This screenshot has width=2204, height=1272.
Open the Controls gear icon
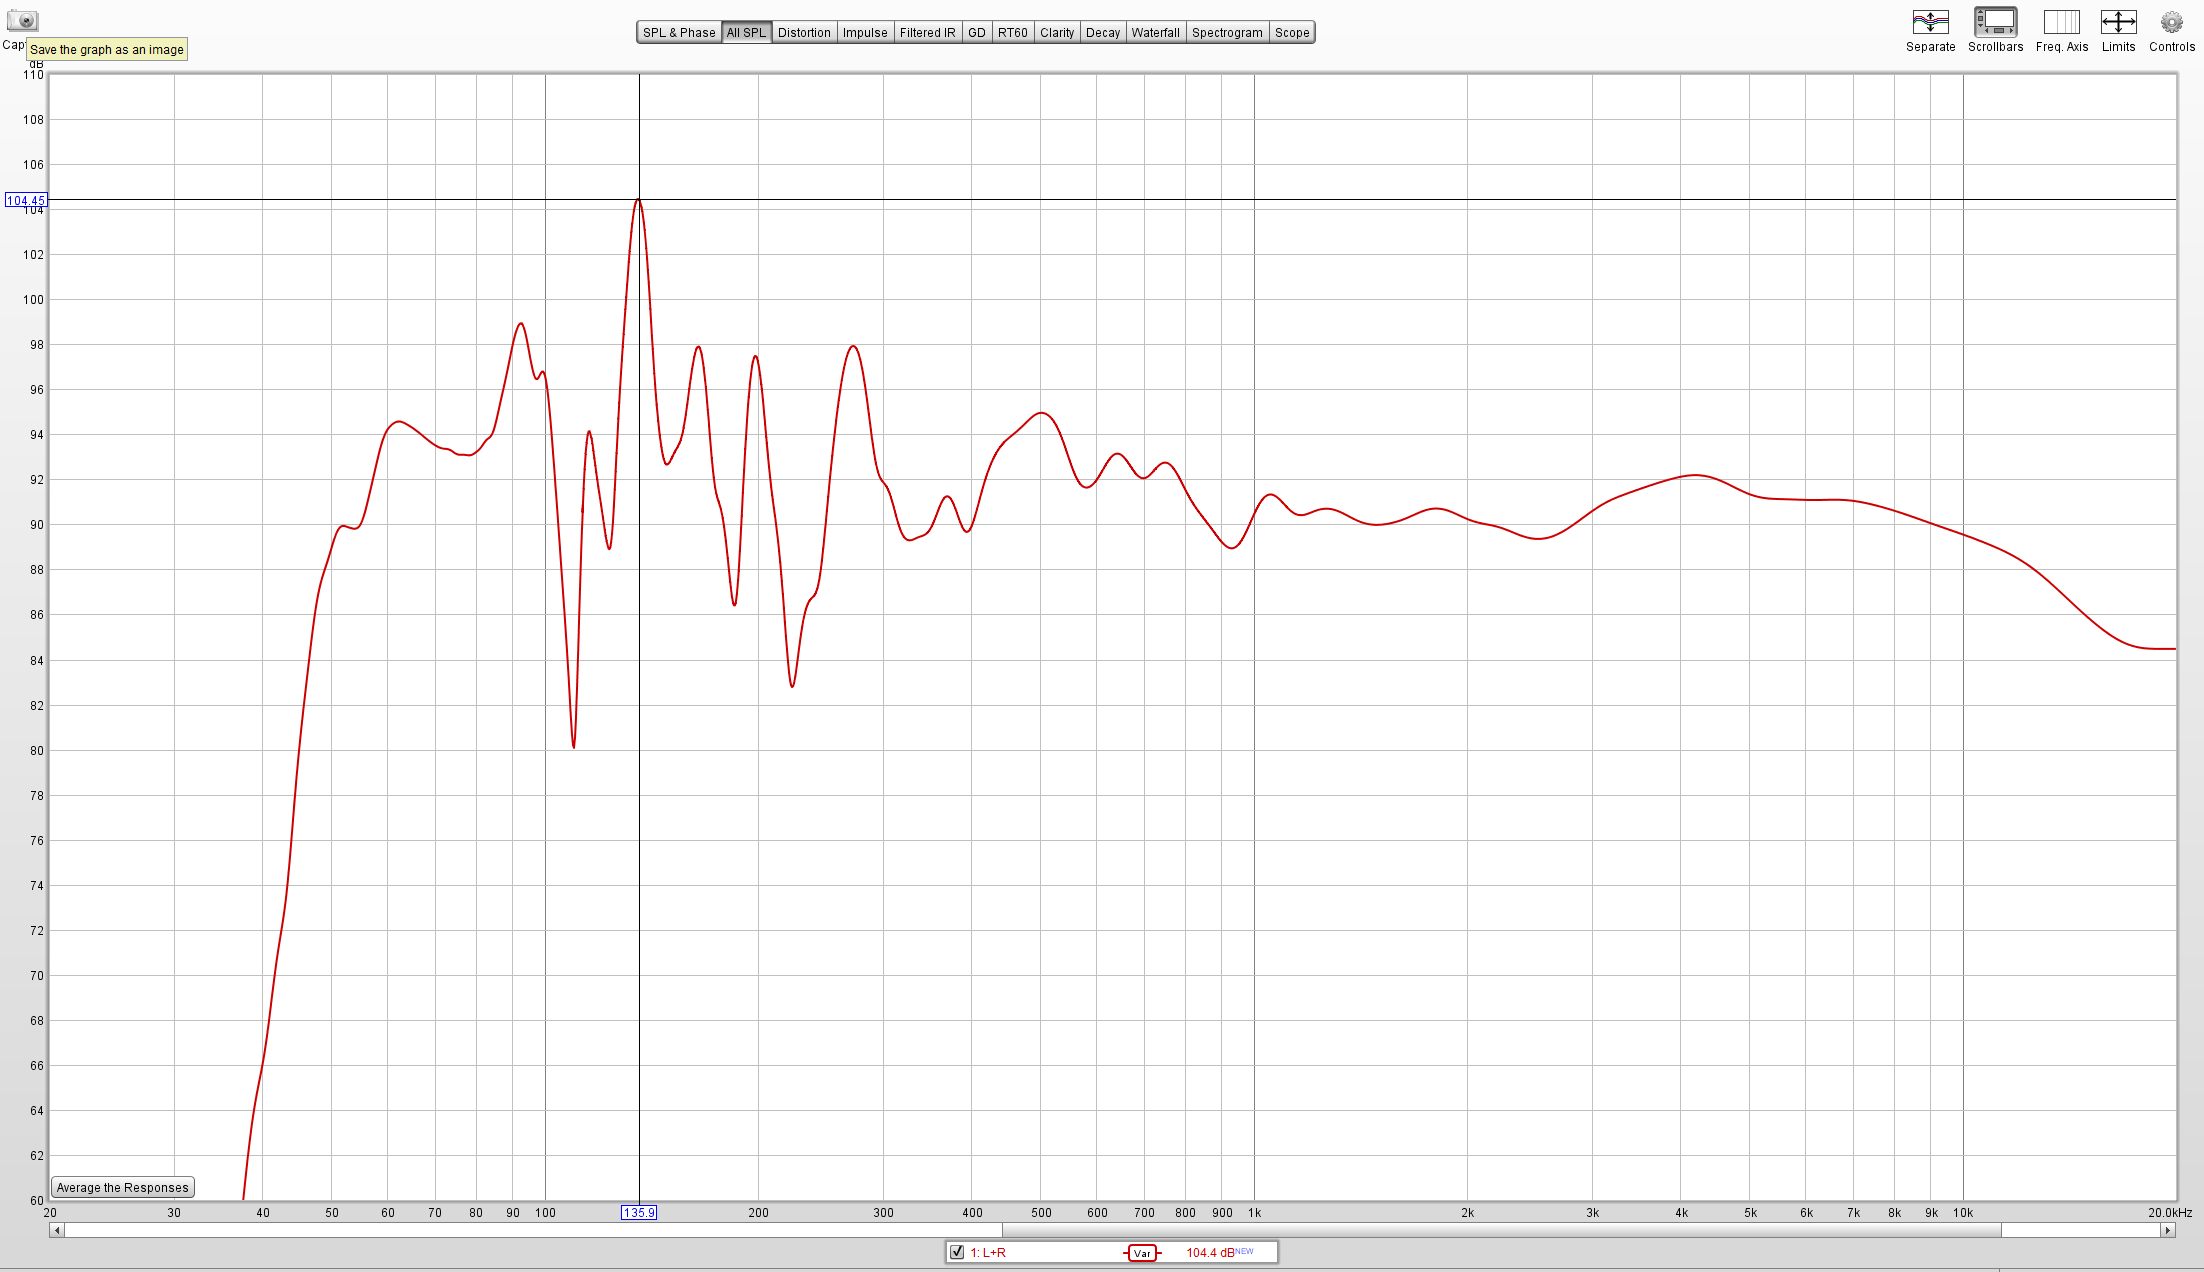(2171, 22)
